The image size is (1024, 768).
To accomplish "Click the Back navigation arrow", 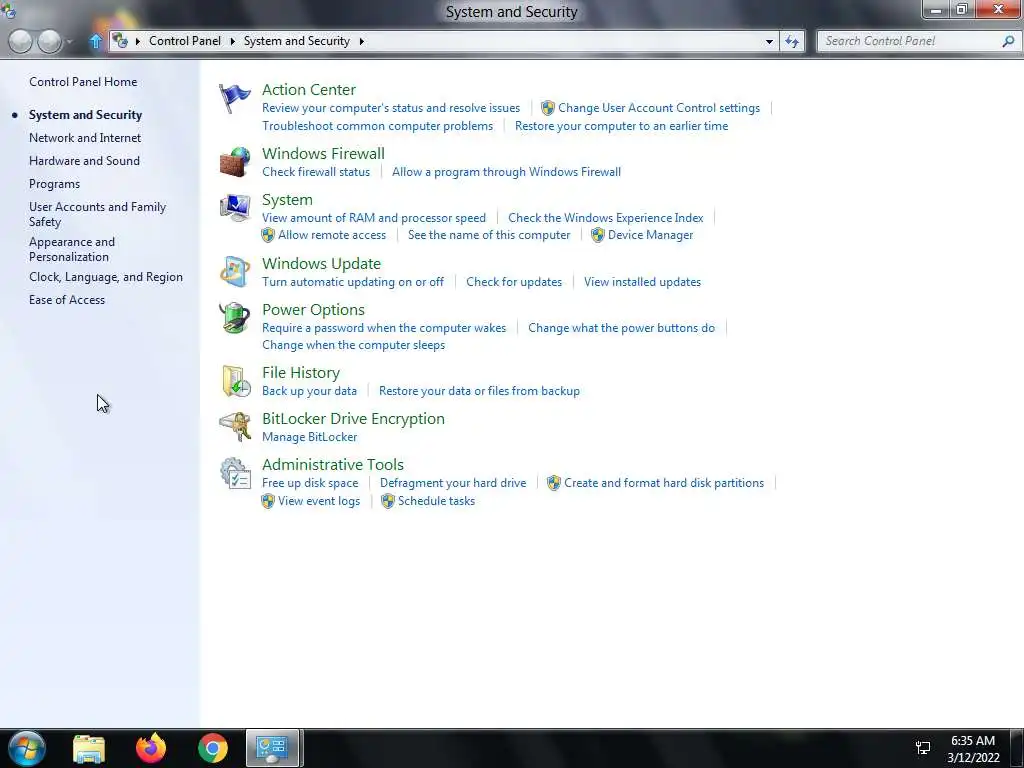I will coord(20,41).
